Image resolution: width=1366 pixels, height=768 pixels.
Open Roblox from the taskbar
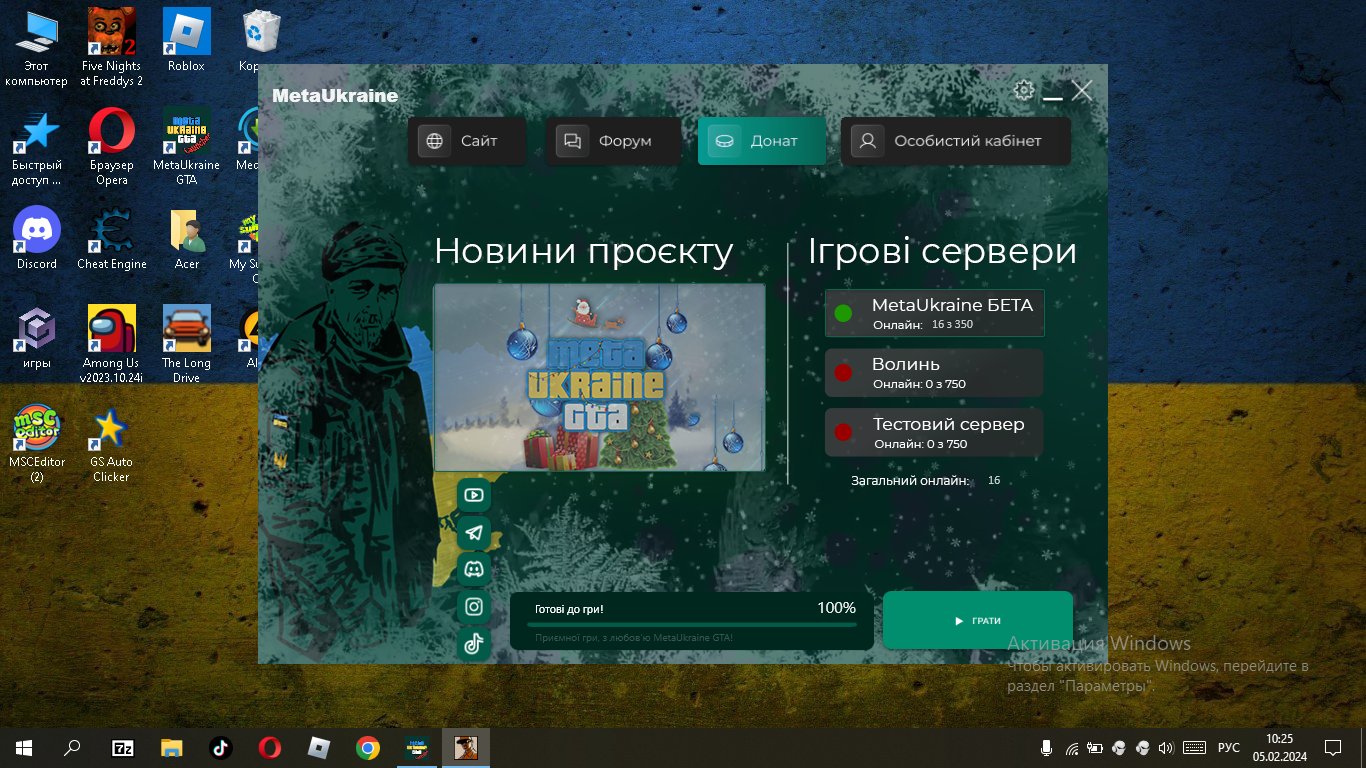coord(318,747)
